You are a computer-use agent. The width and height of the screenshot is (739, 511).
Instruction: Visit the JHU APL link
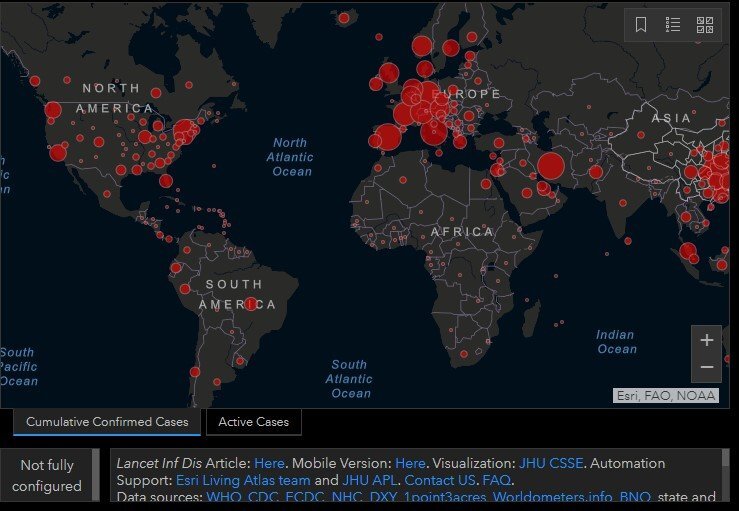point(370,480)
